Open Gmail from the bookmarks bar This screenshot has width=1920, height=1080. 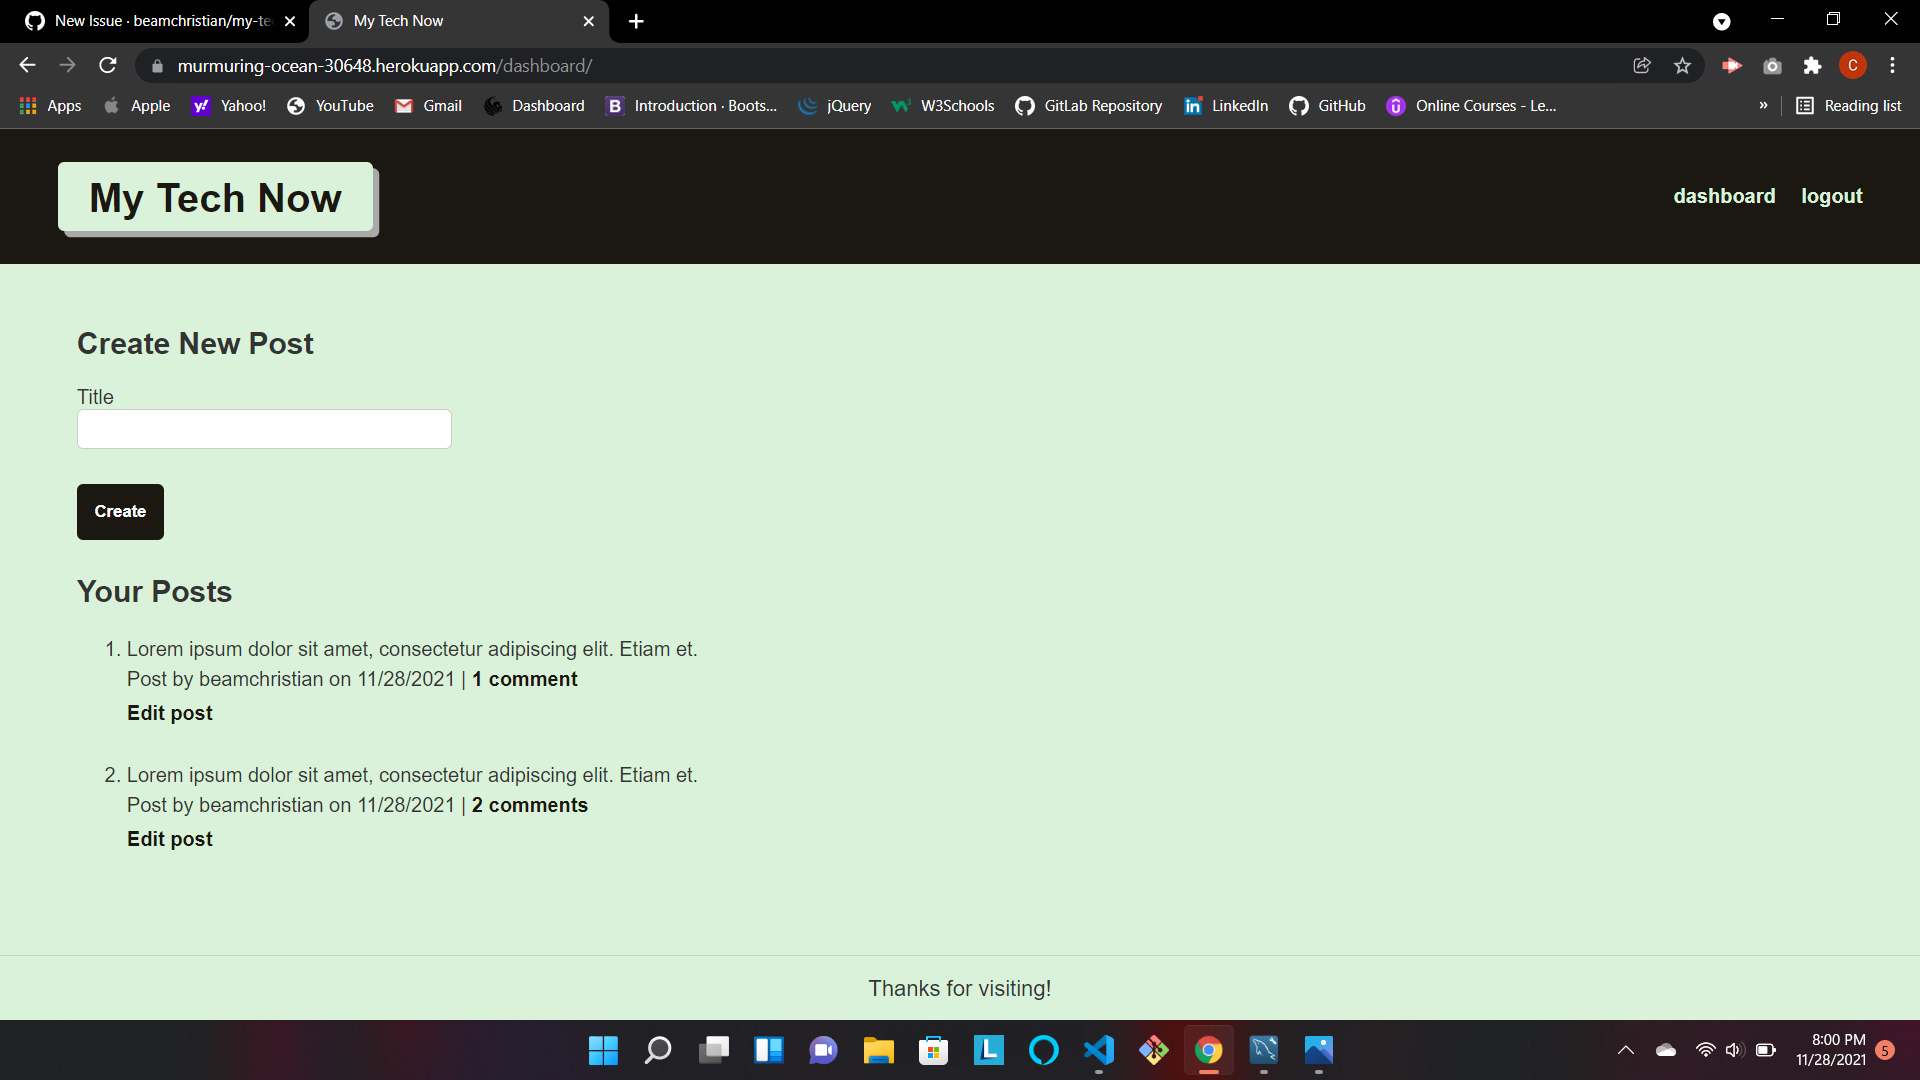[x=428, y=105]
